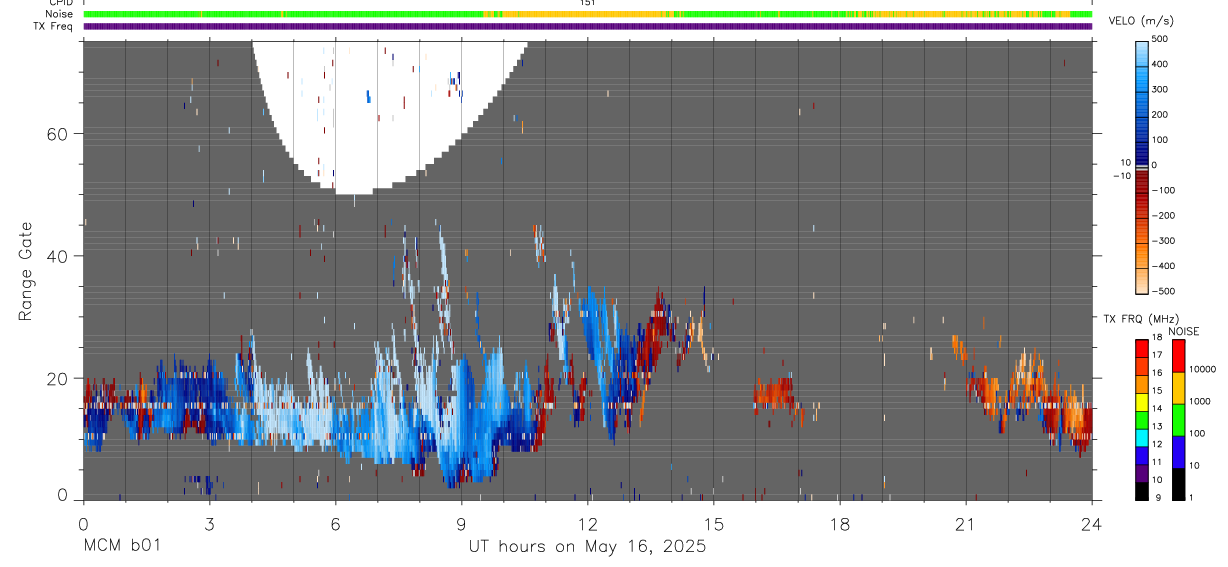
Task: Click the 200 tick on the velocity scale
Action: point(1162,115)
